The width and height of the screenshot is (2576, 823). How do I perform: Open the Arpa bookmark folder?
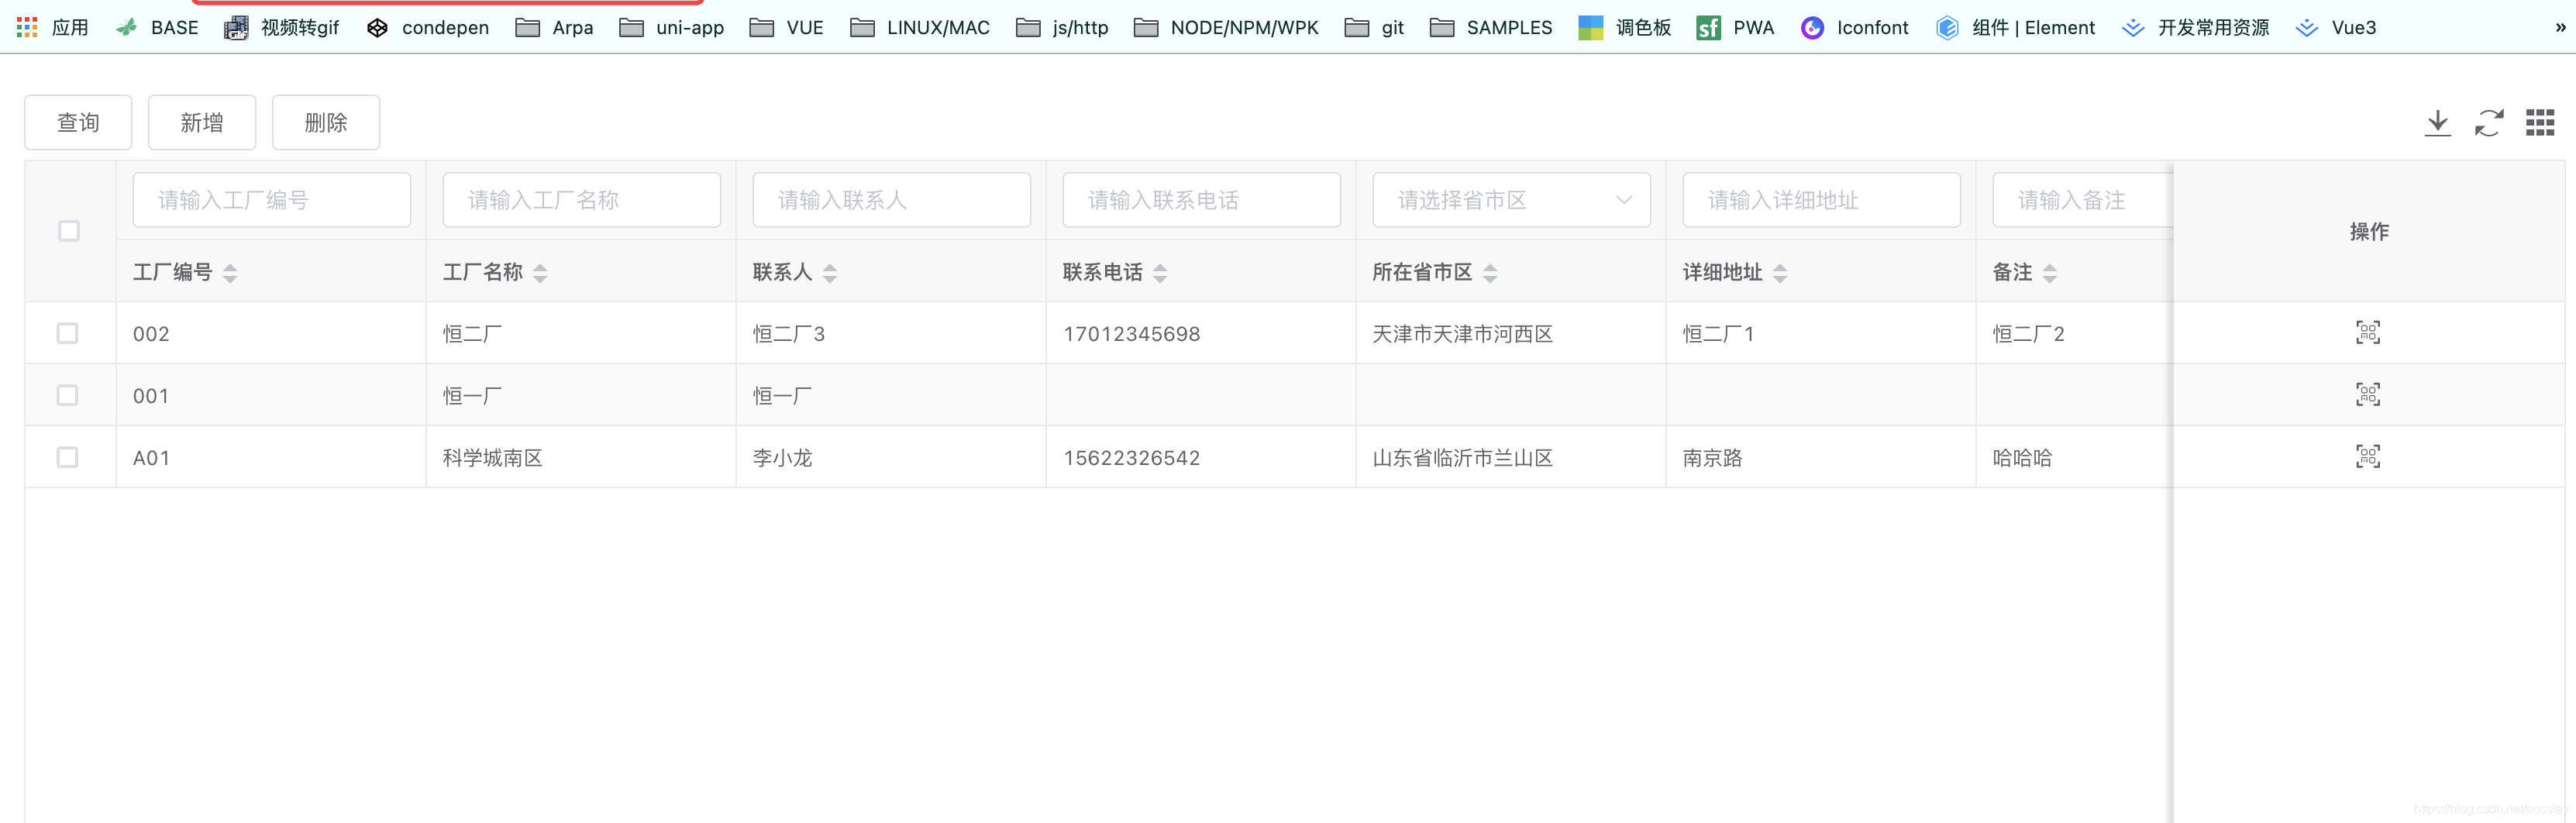(554, 27)
